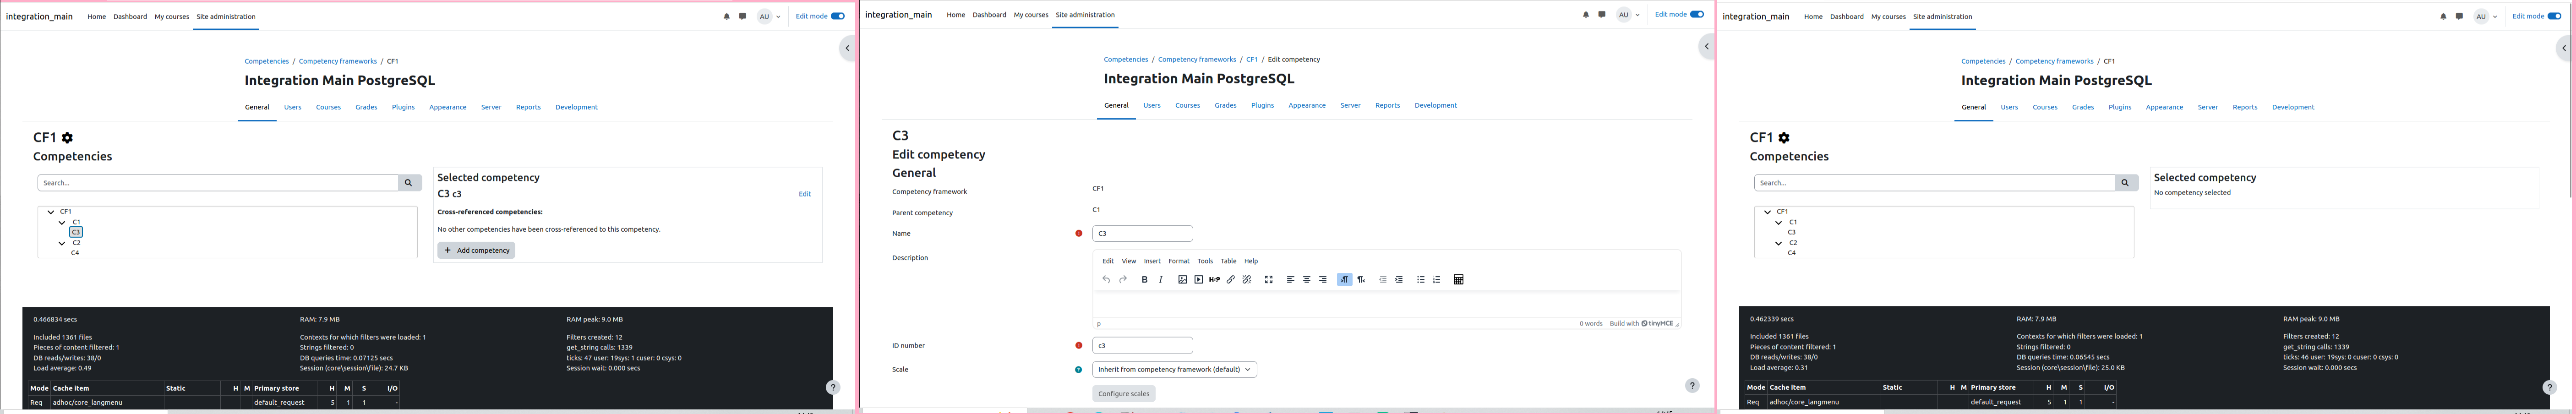Click the Configure scales button

(x=1124, y=394)
